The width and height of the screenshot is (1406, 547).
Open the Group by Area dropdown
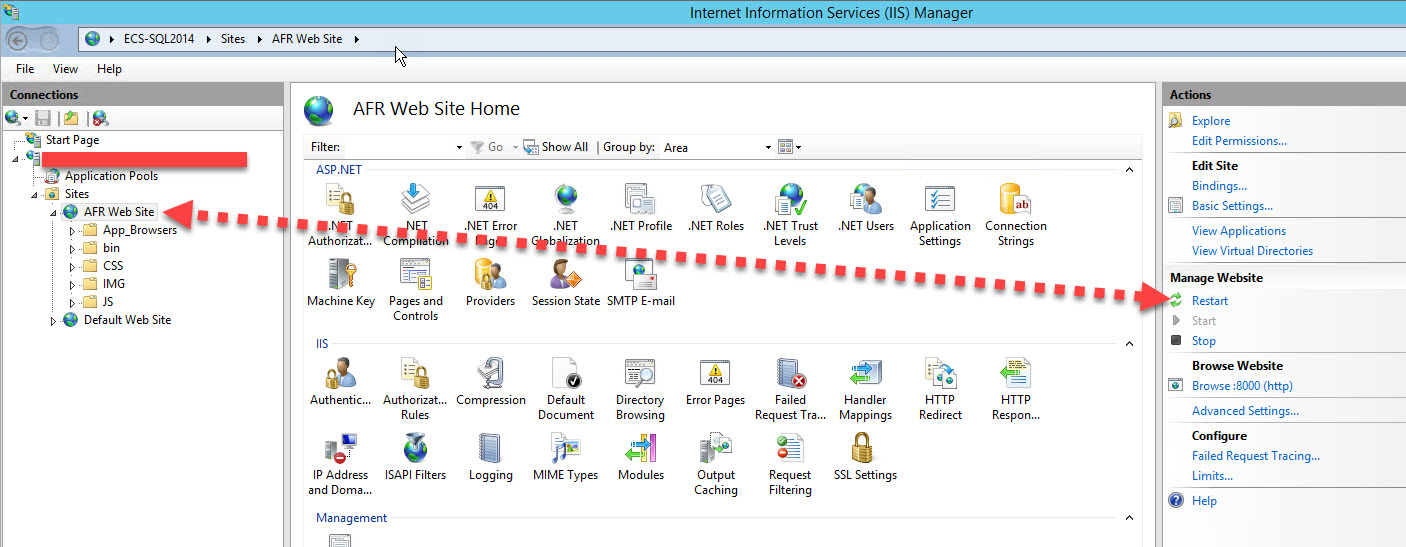coord(718,147)
